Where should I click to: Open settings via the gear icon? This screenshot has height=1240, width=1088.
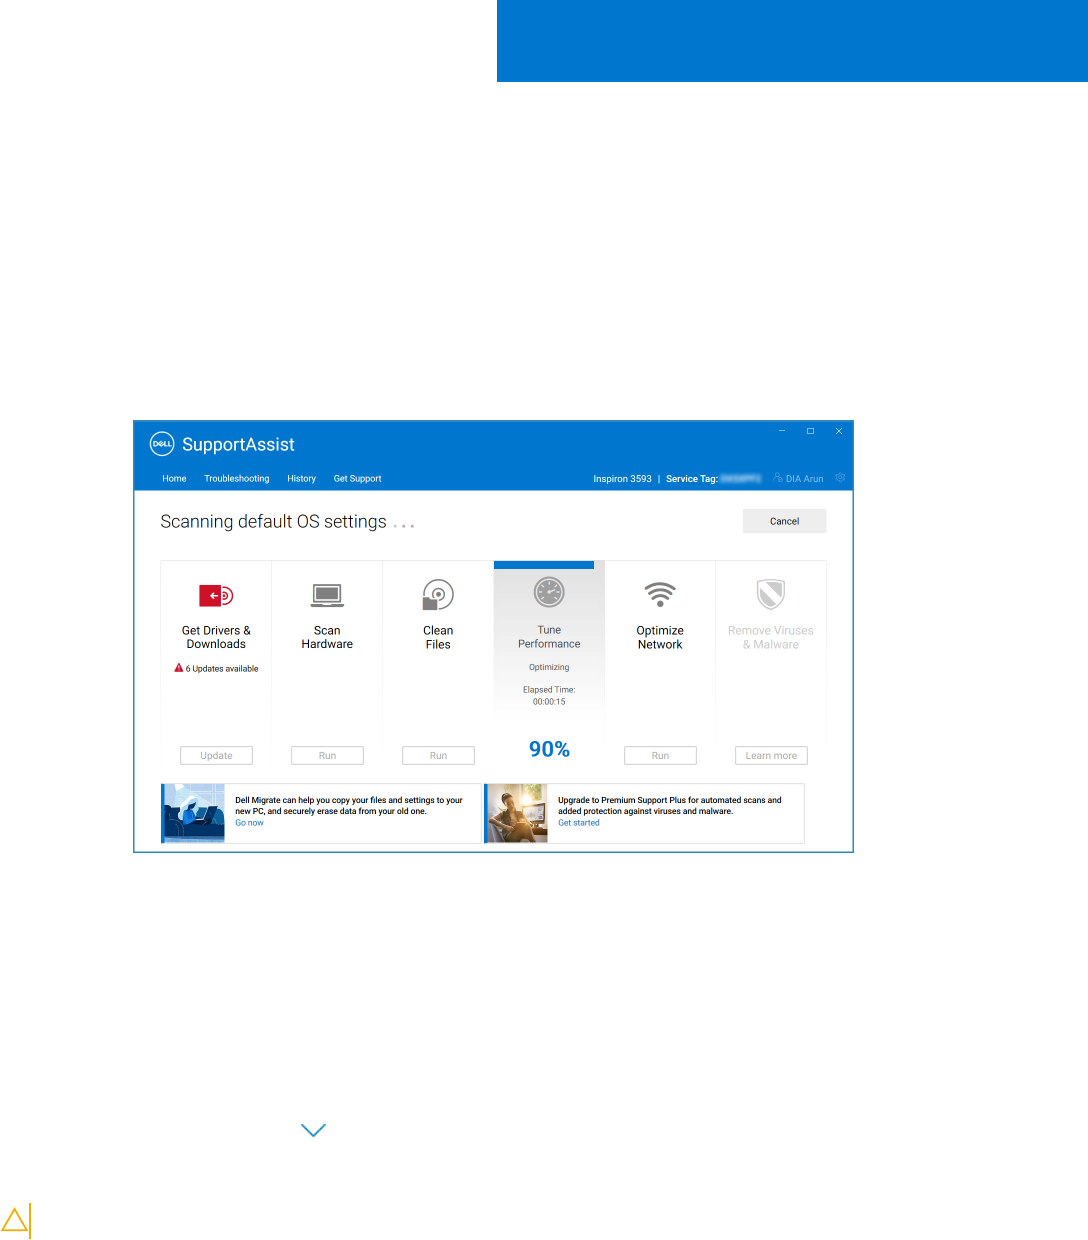pyautogui.click(x=840, y=478)
